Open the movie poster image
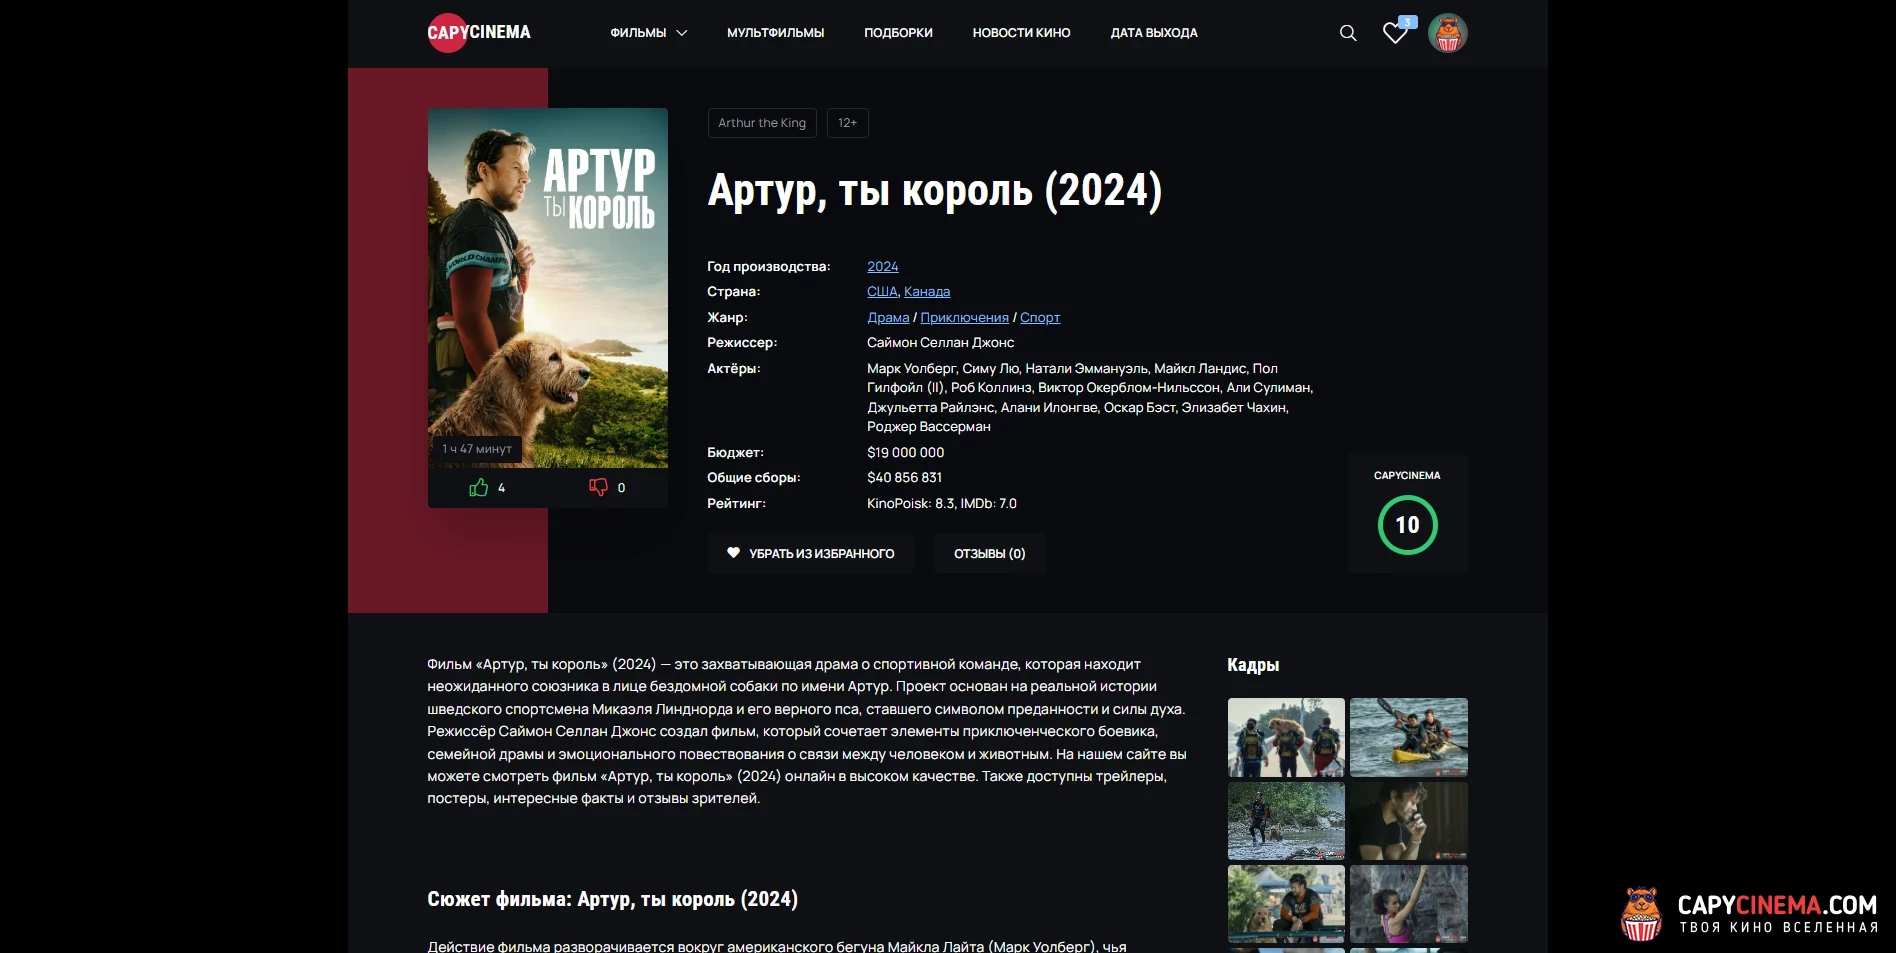 548,287
